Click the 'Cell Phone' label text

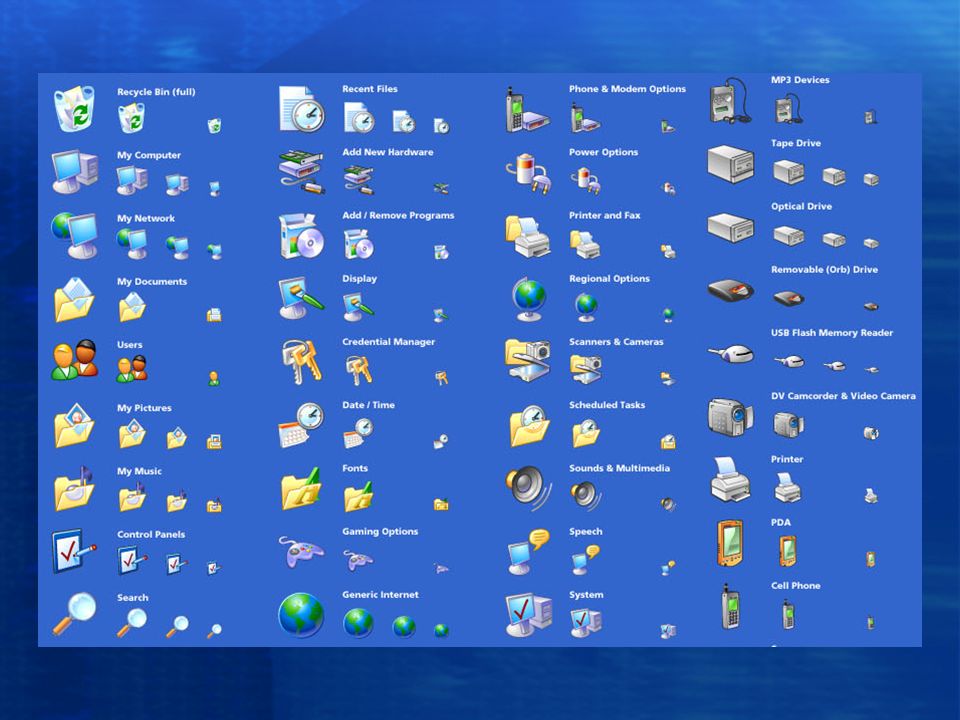click(x=795, y=585)
